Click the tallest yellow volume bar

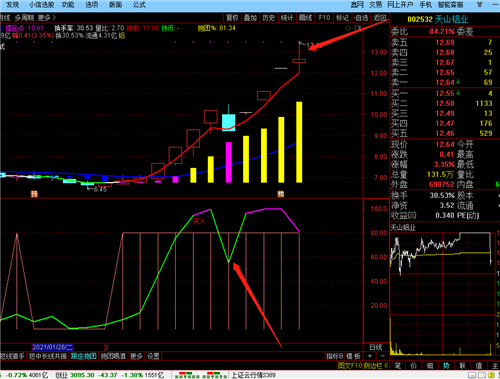(299, 142)
